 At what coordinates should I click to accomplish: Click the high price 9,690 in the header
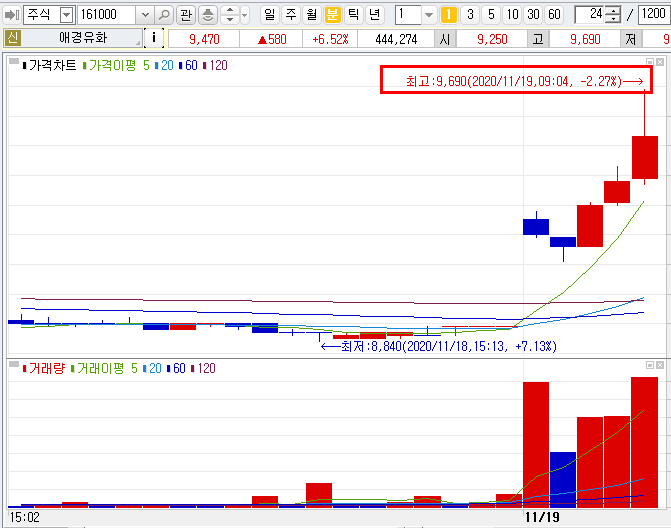point(585,39)
